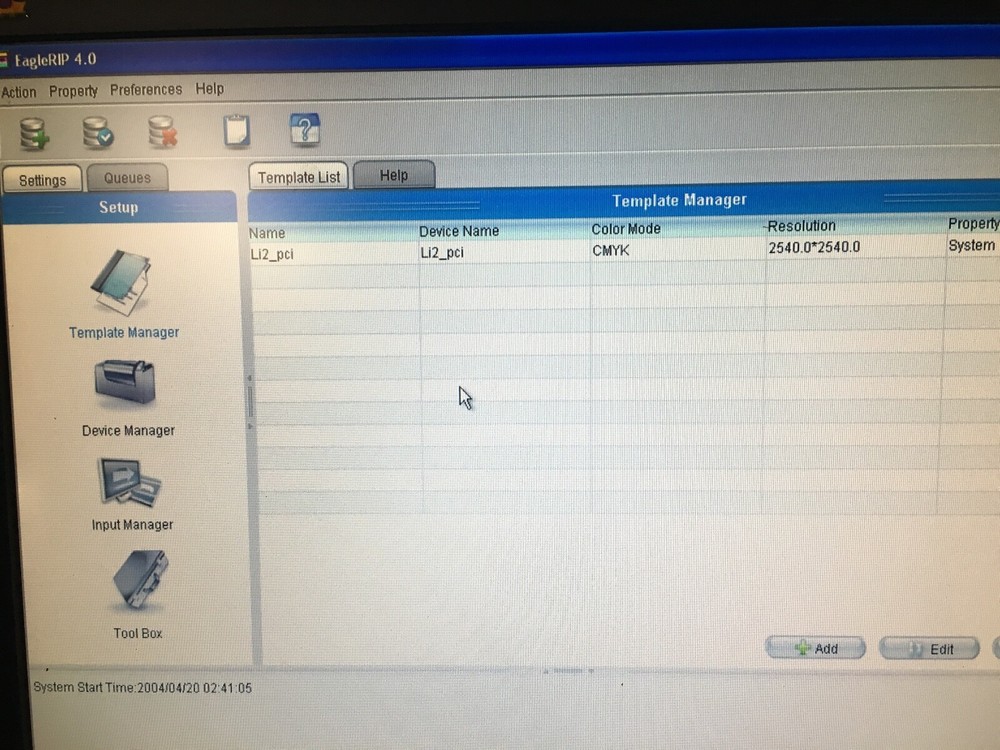This screenshot has width=1000, height=750.
Task: Select the Template List tab
Action: point(297,176)
